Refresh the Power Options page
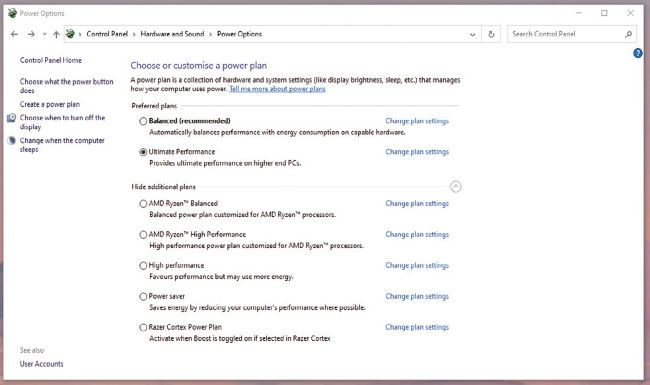Screen dimensions: 650x385 [x=491, y=34]
